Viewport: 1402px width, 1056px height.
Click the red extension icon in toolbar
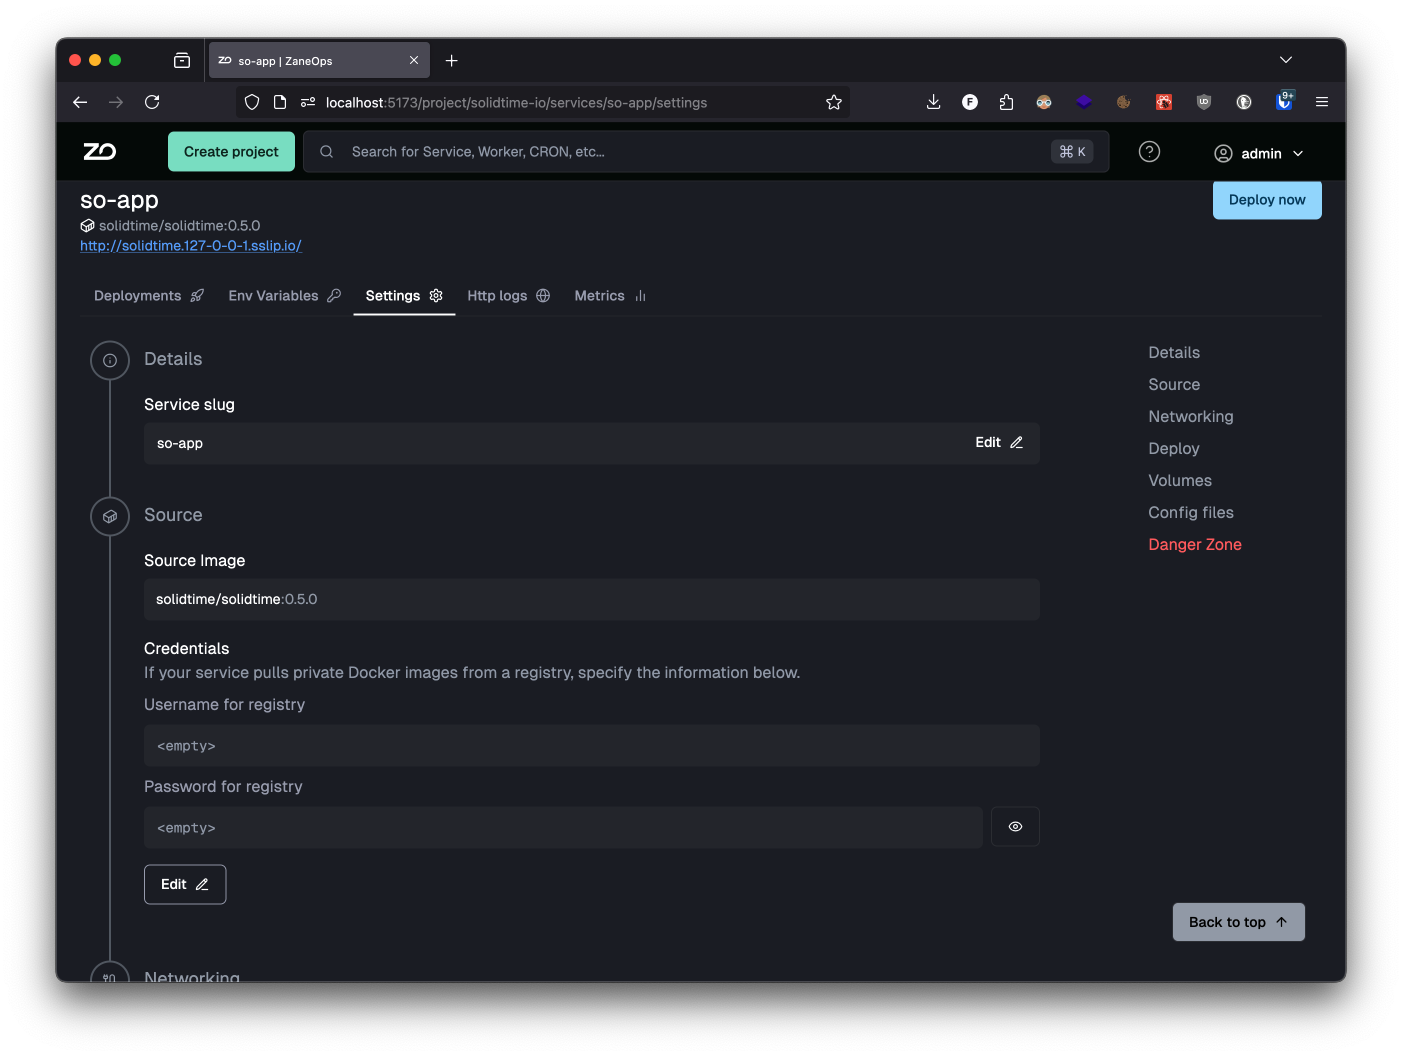tap(1164, 102)
